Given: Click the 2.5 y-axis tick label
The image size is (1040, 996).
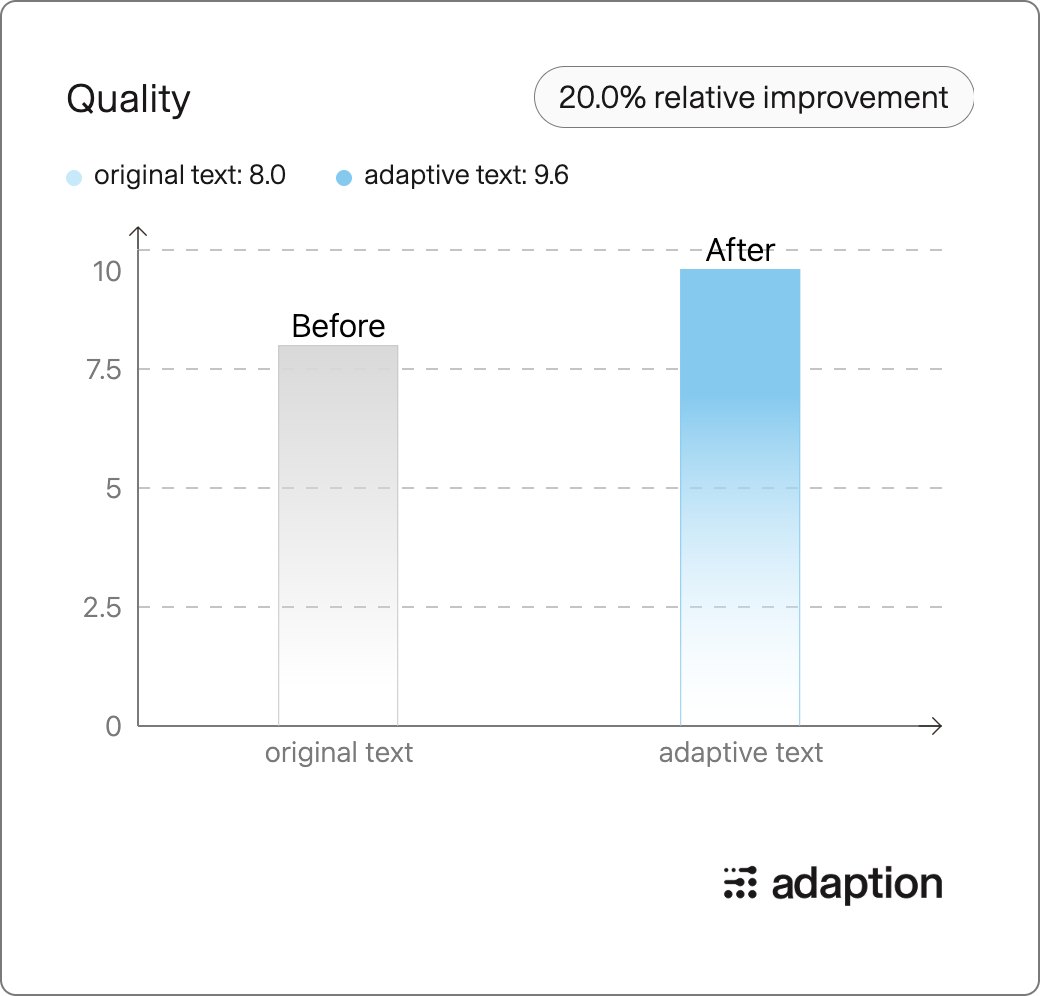Looking at the screenshot, I should pyautogui.click(x=102, y=607).
